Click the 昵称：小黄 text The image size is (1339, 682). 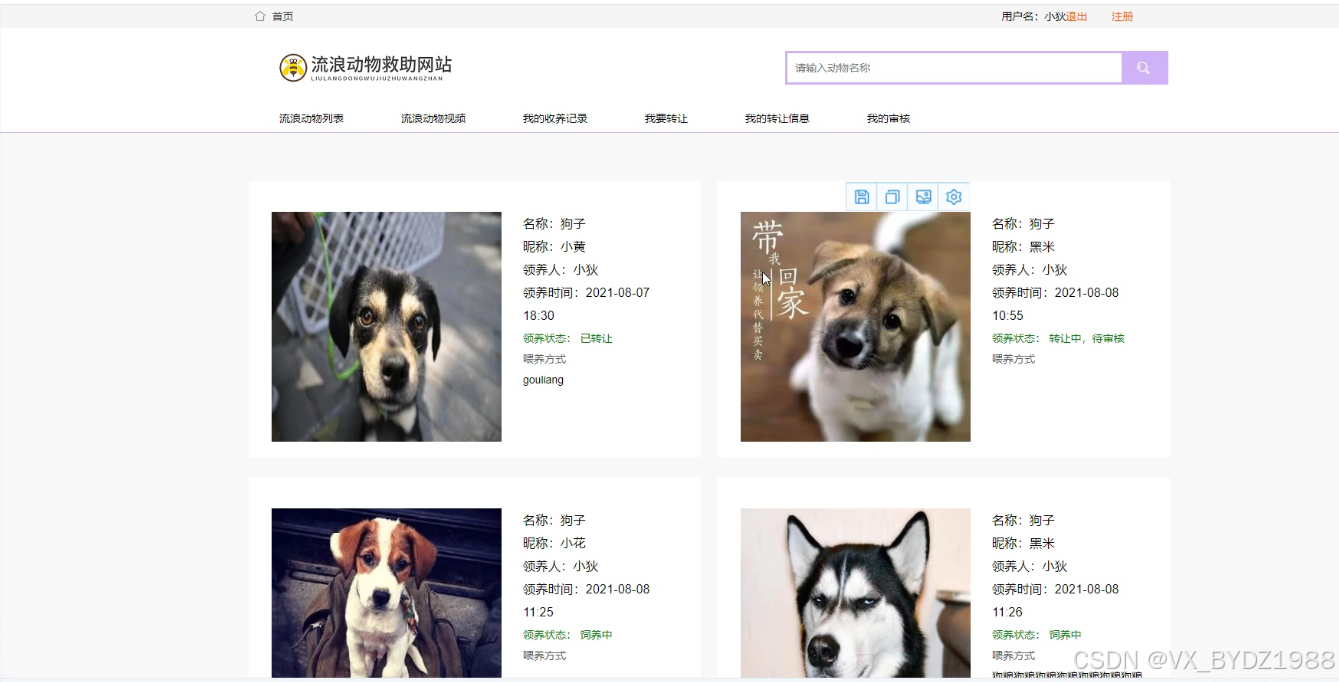click(554, 247)
